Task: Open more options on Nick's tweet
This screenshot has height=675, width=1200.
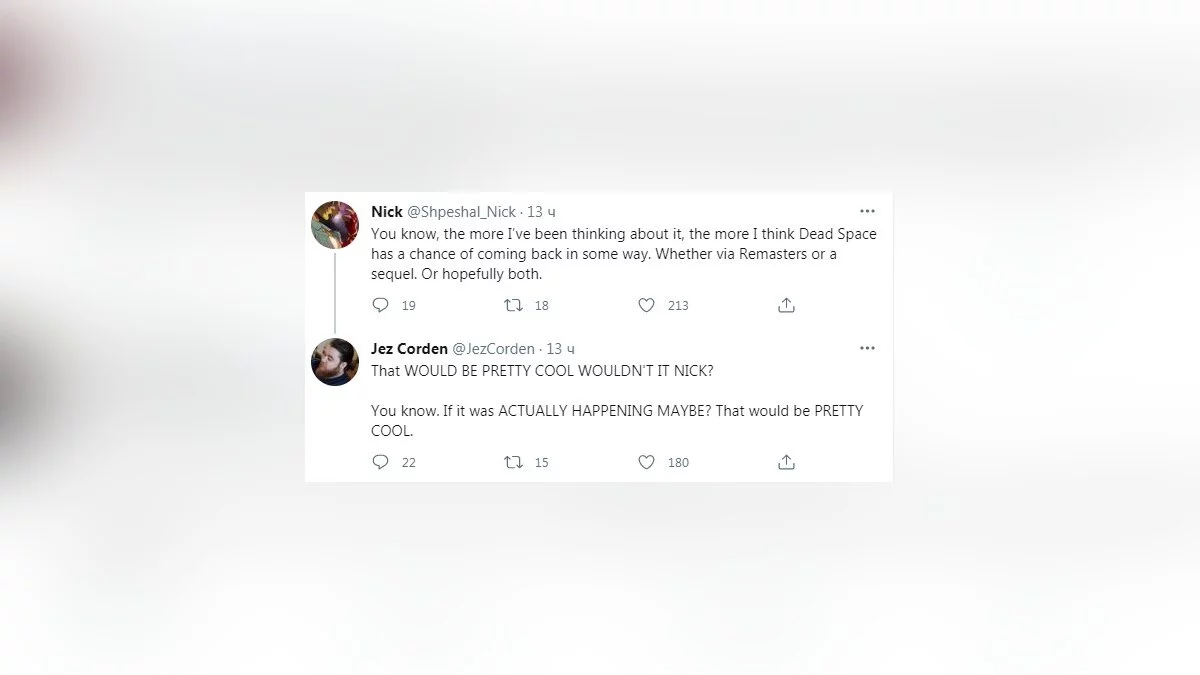Action: pyautogui.click(x=867, y=211)
